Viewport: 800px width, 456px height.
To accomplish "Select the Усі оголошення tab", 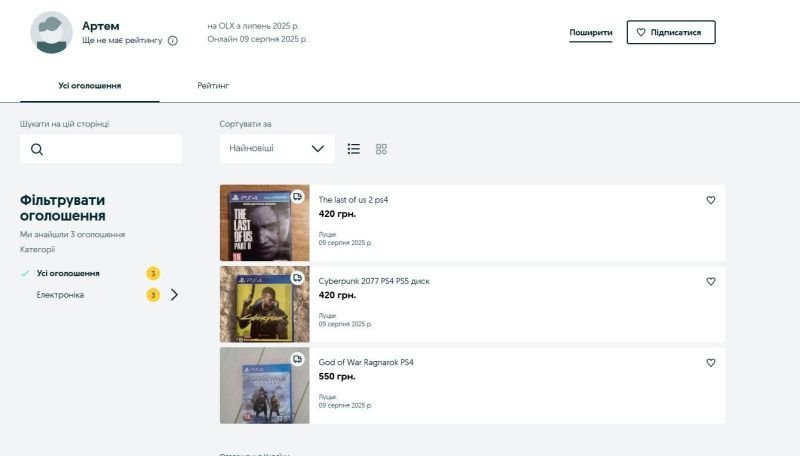I will coord(90,86).
